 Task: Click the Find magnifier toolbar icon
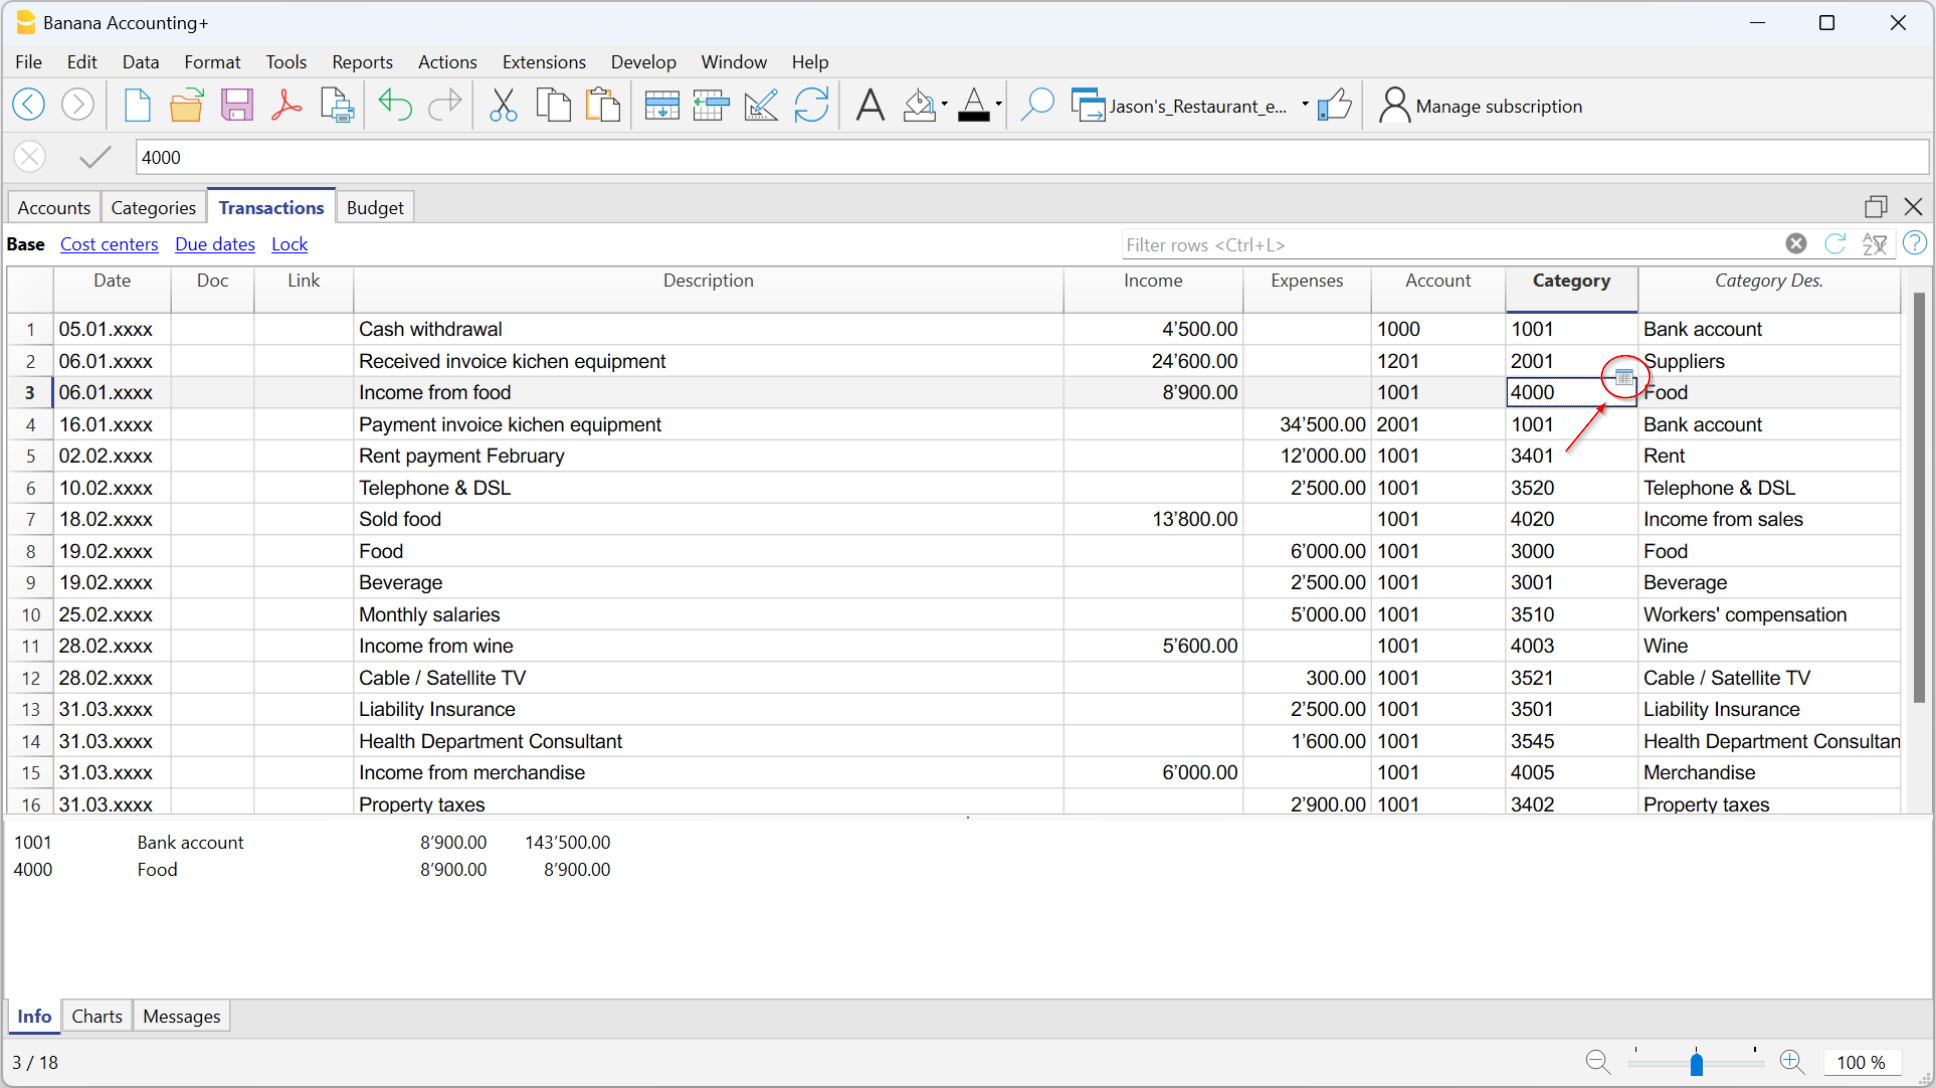coord(1037,105)
